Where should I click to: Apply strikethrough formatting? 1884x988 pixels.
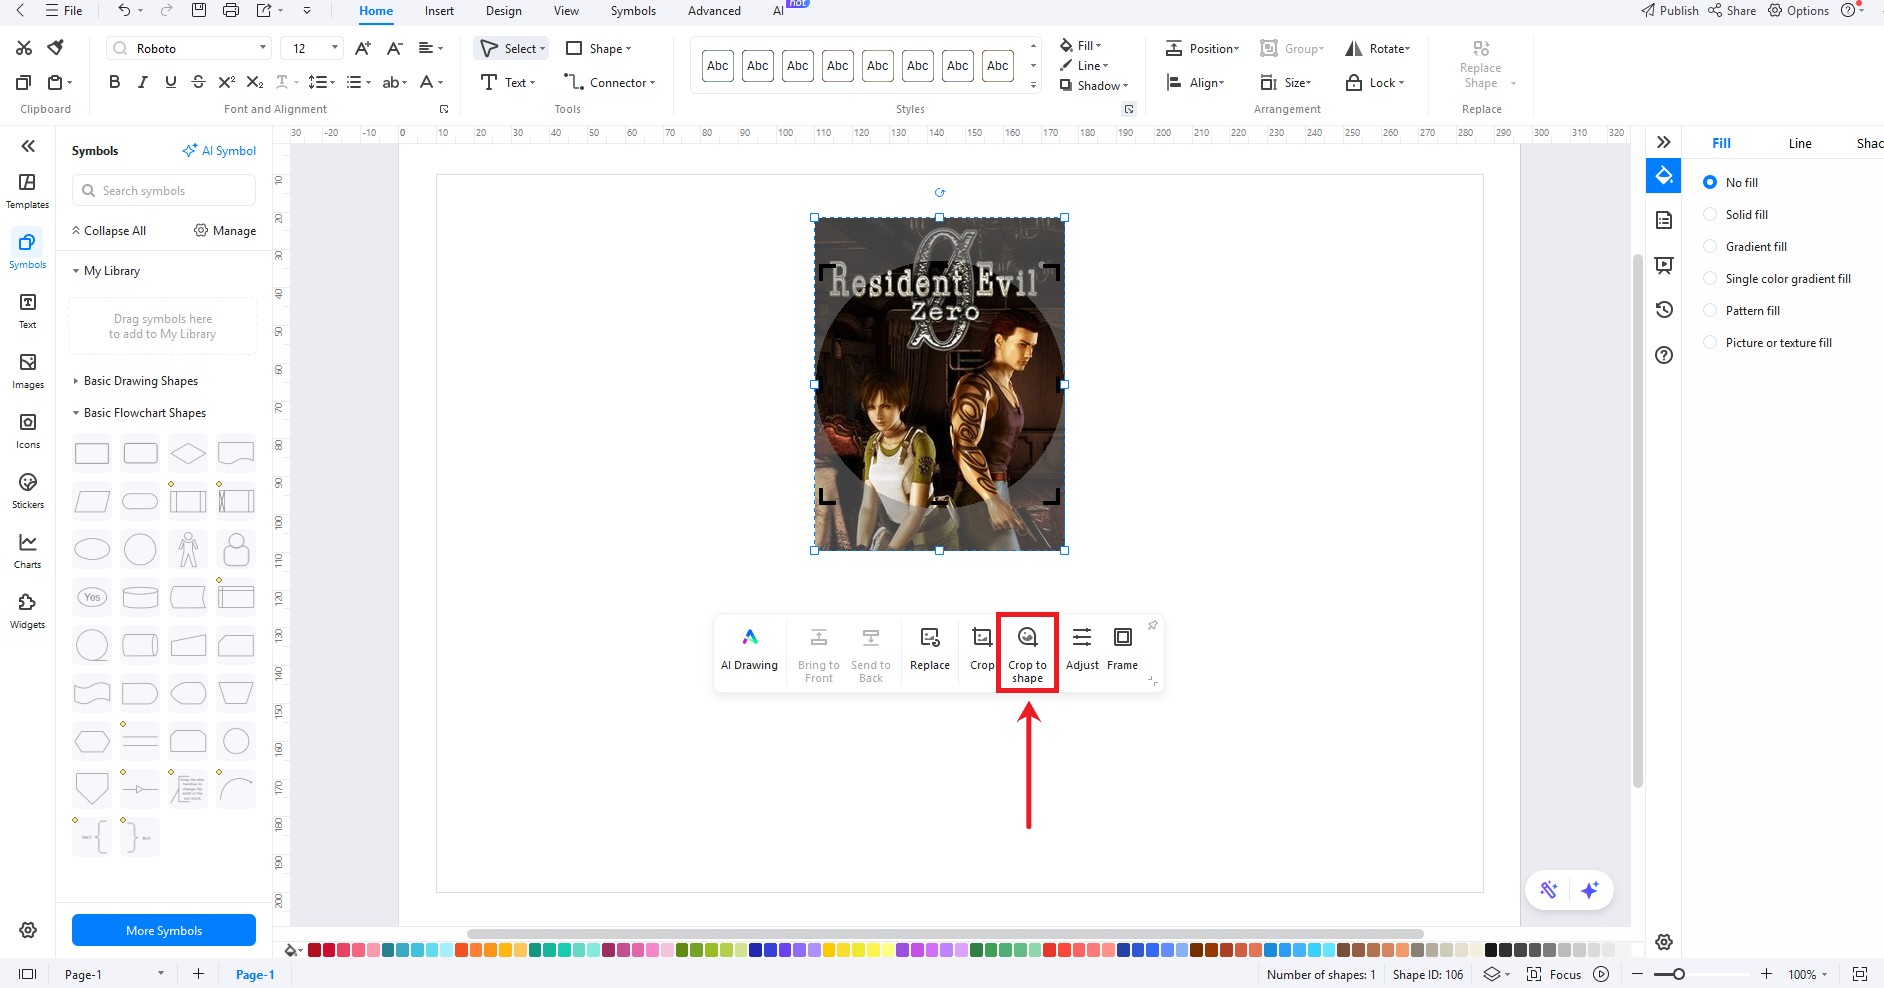point(198,82)
